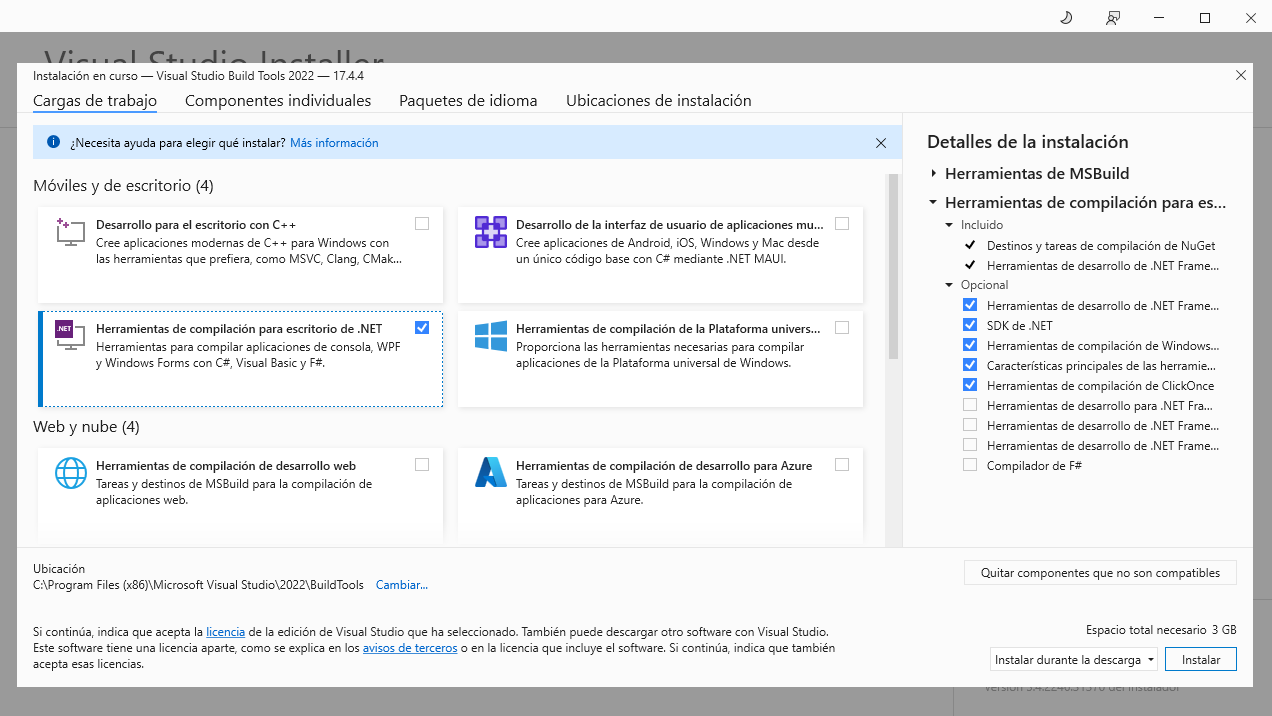Uncheck the SDK de .NET optional component

coord(970,325)
